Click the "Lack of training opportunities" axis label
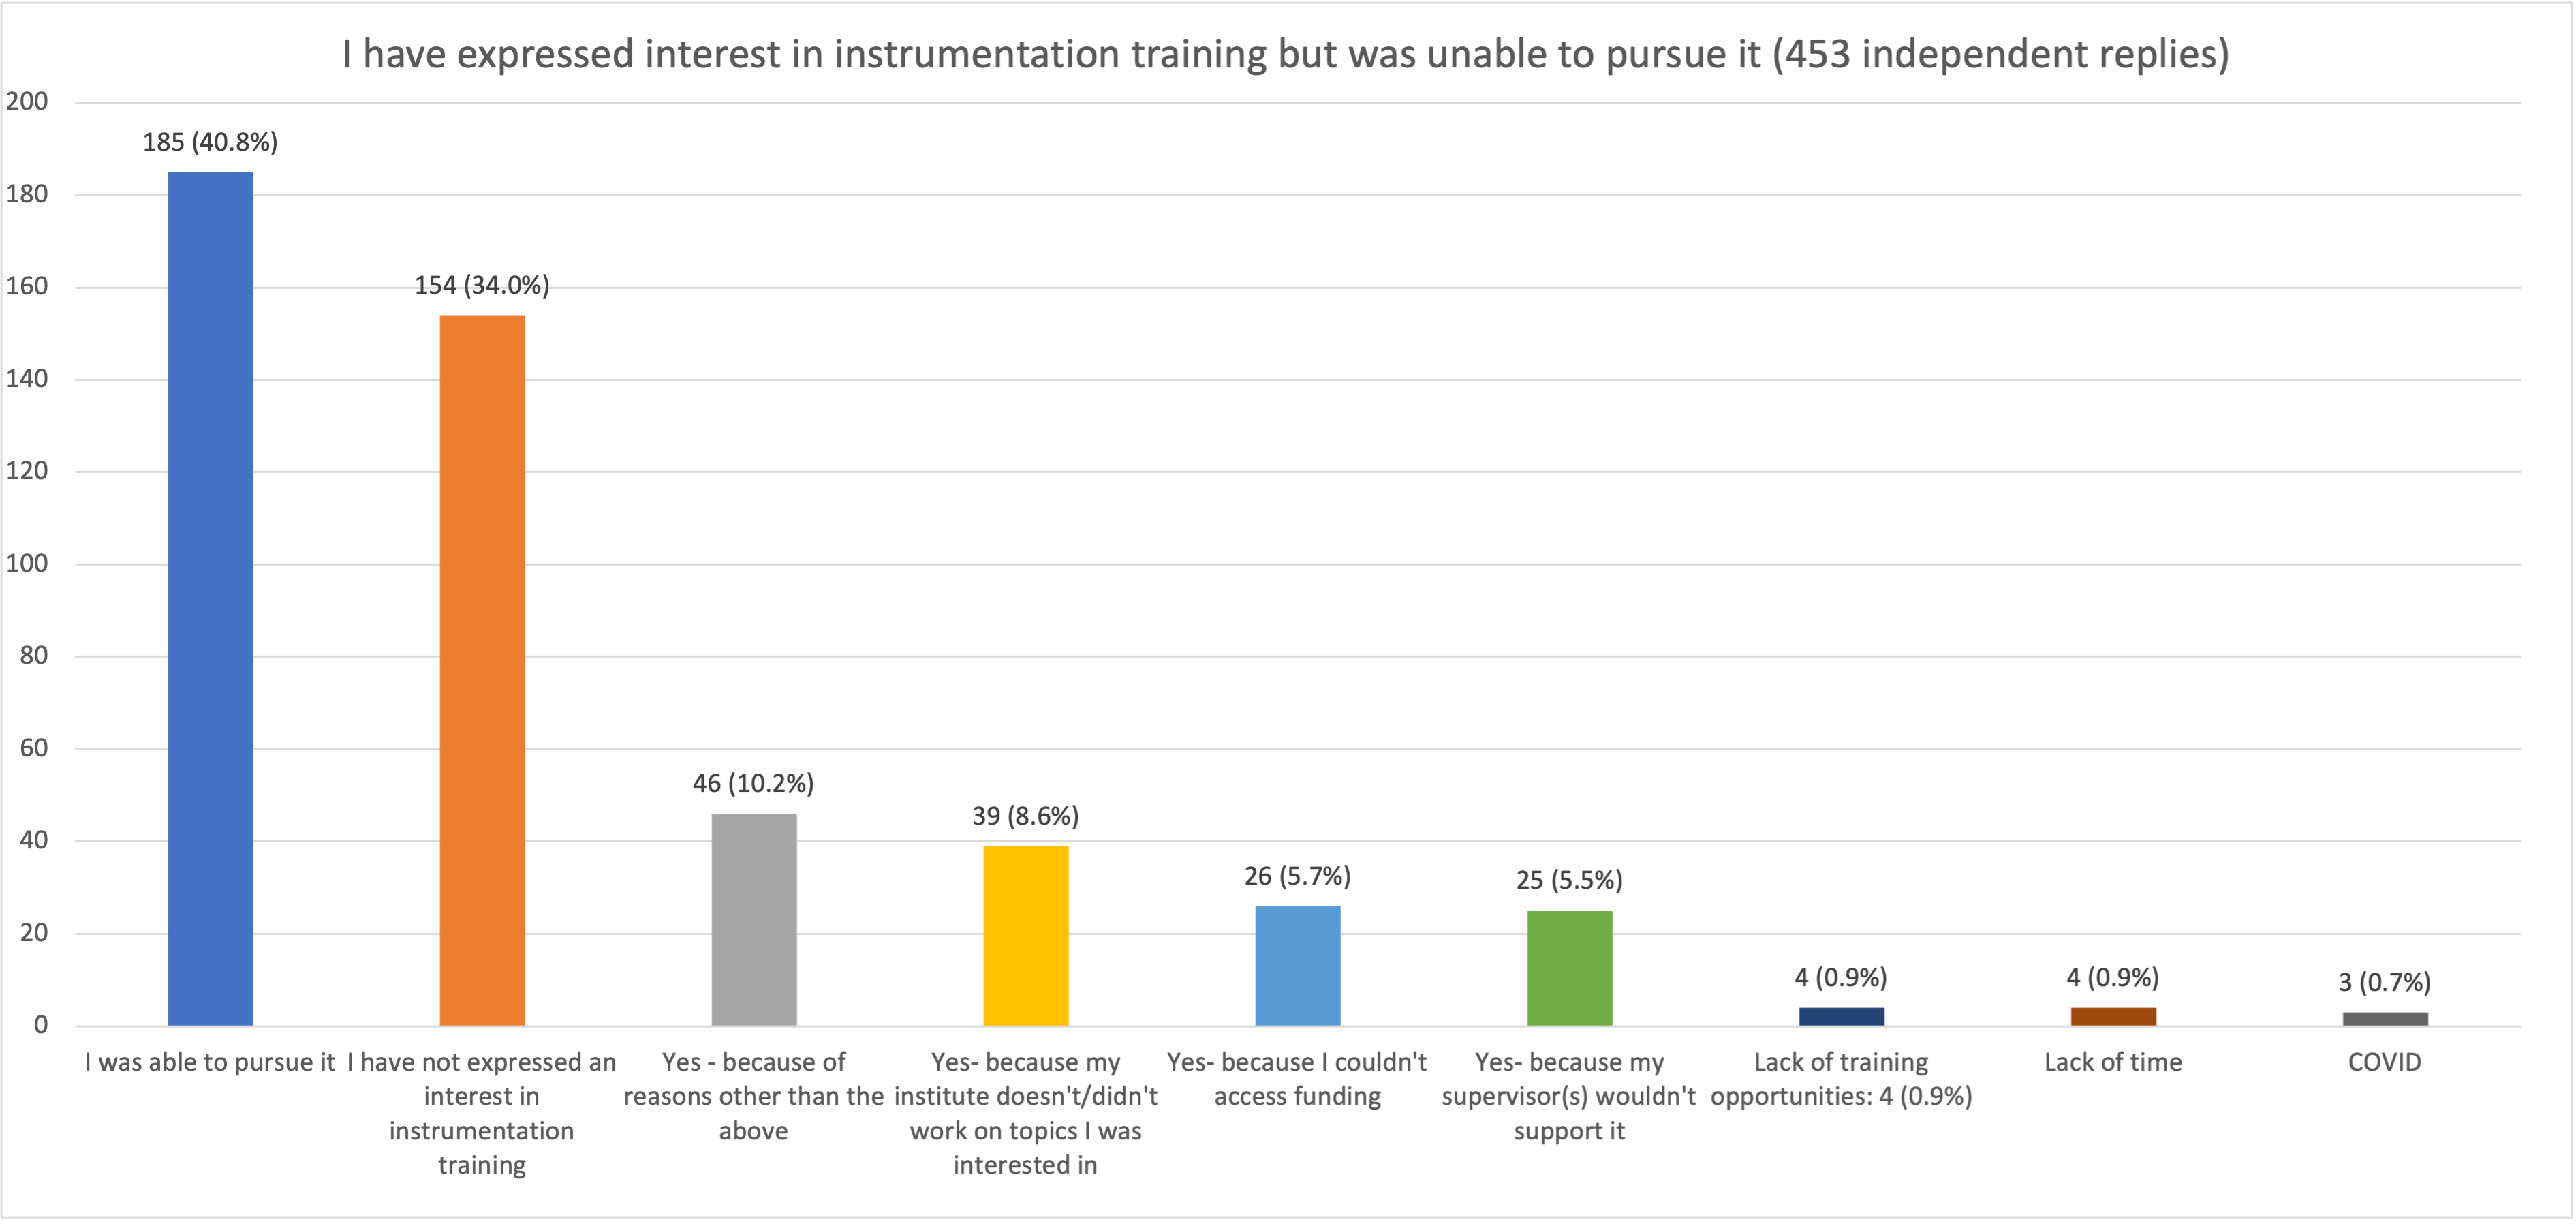This screenshot has height=1224, width=2576. pyautogui.click(x=1841, y=1079)
